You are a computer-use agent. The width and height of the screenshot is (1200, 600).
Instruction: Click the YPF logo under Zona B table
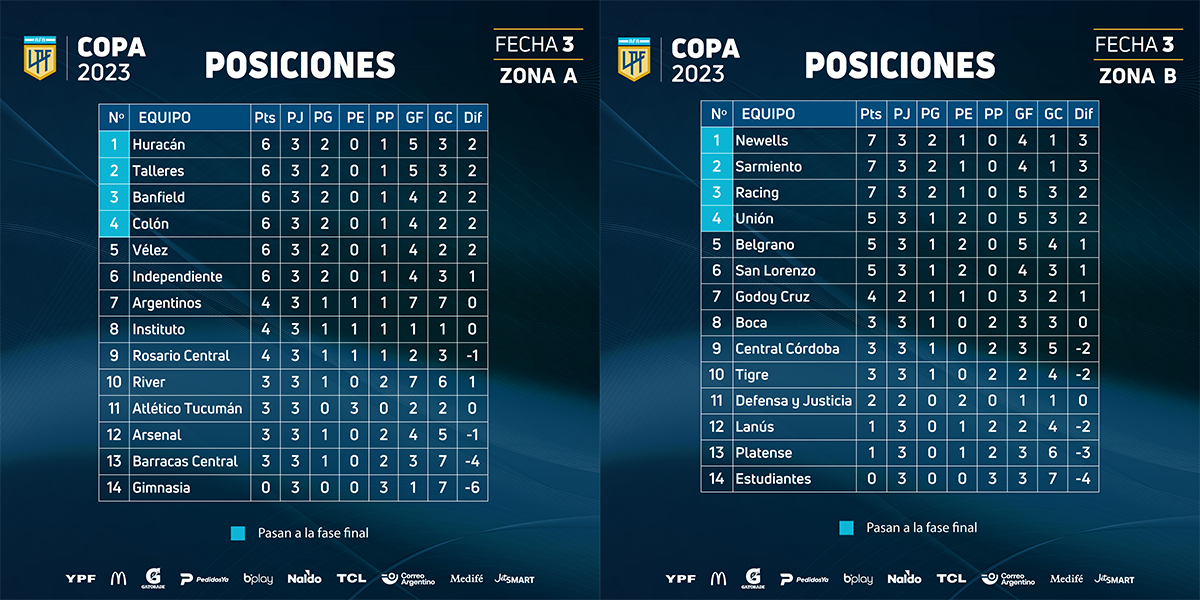pos(681,578)
